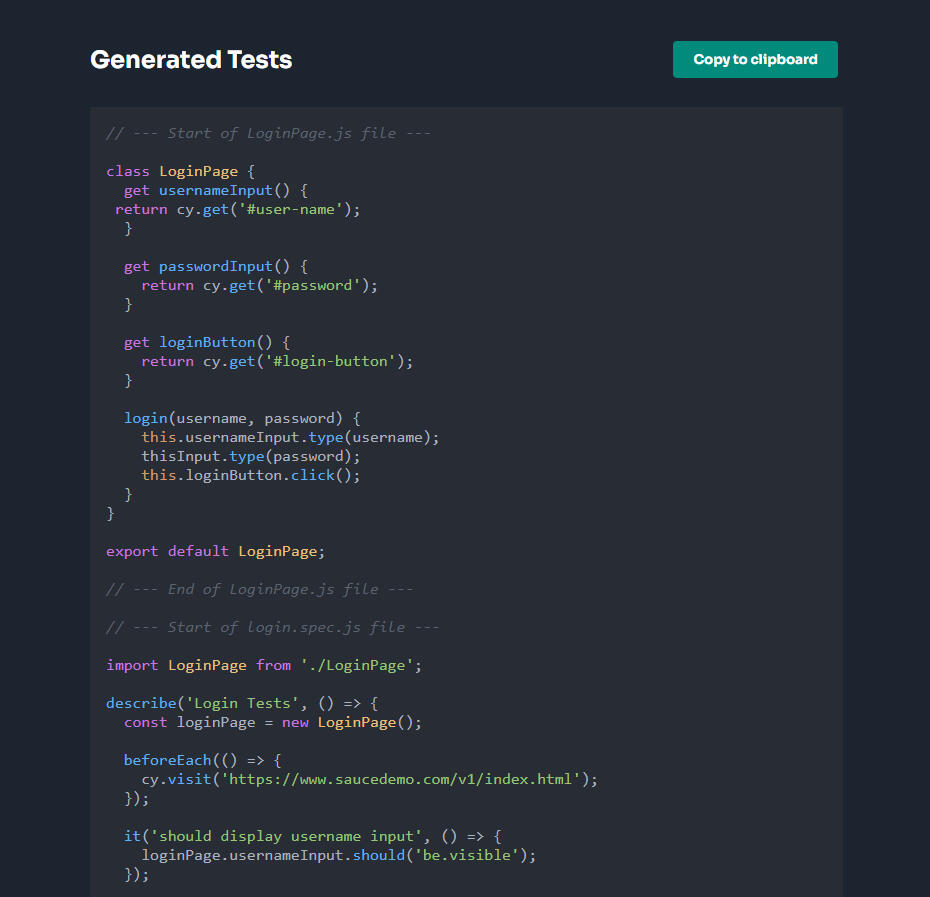Screen dimensions: 930x897
Task: Click the saucedemo.com URL in cy.visit
Action: click(x=404, y=779)
